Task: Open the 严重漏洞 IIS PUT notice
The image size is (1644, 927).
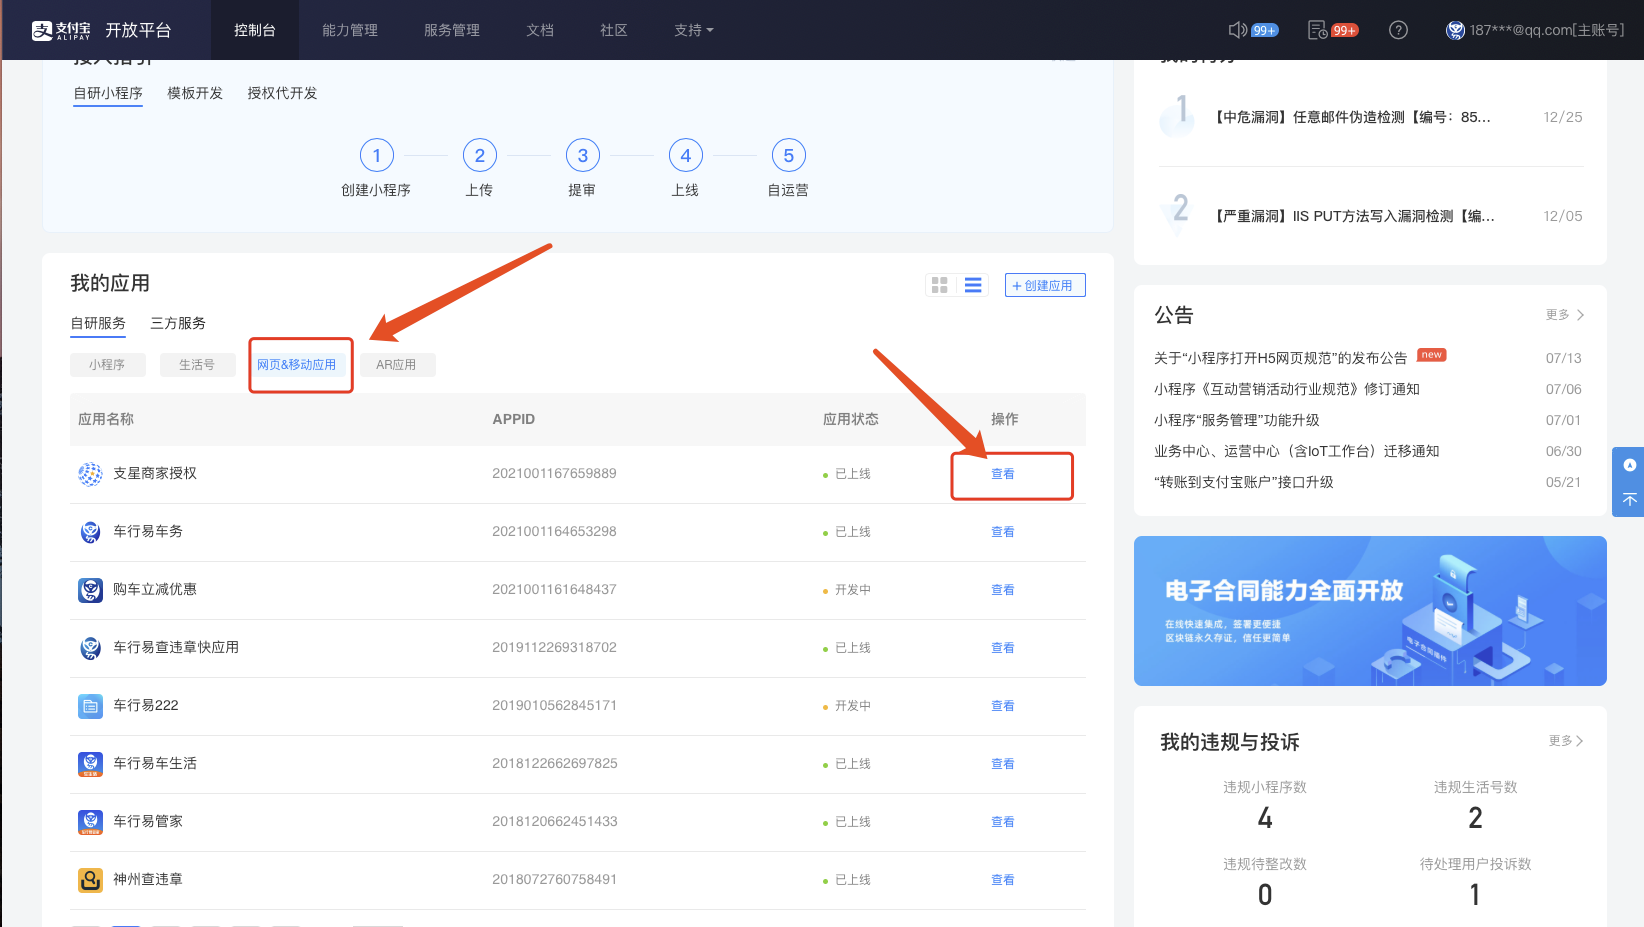Action: pyautogui.click(x=1354, y=216)
